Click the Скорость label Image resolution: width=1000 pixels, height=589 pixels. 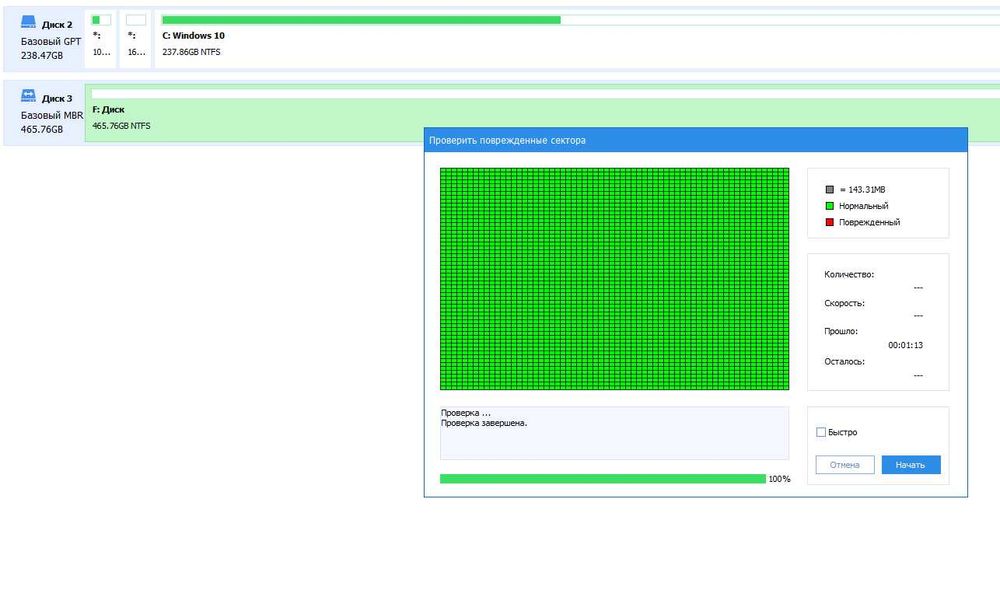(x=844, y=303)
